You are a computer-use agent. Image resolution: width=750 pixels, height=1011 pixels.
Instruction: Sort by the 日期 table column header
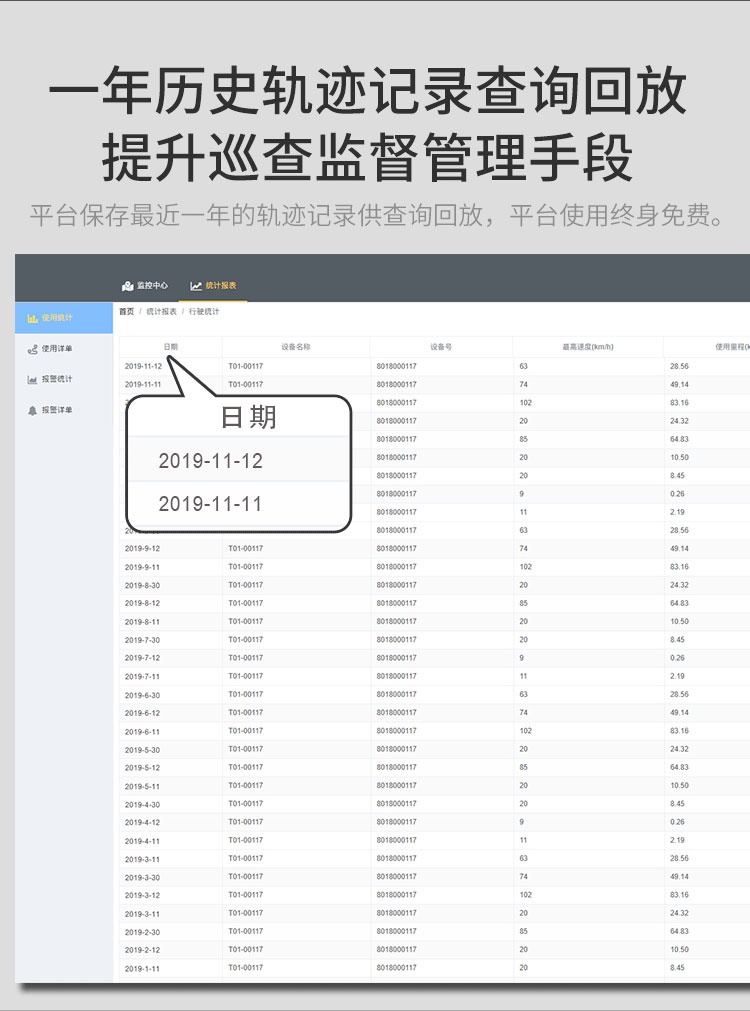tap(170, 347)
